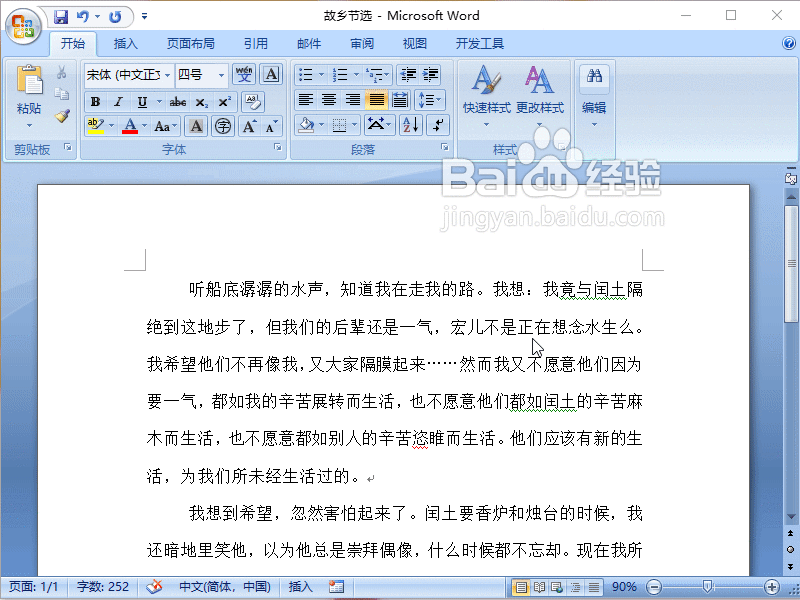Open the 插入 ribbon tab
Image resolution: width=800 pixels, height=600 pixels.
[x=126, y=43]
